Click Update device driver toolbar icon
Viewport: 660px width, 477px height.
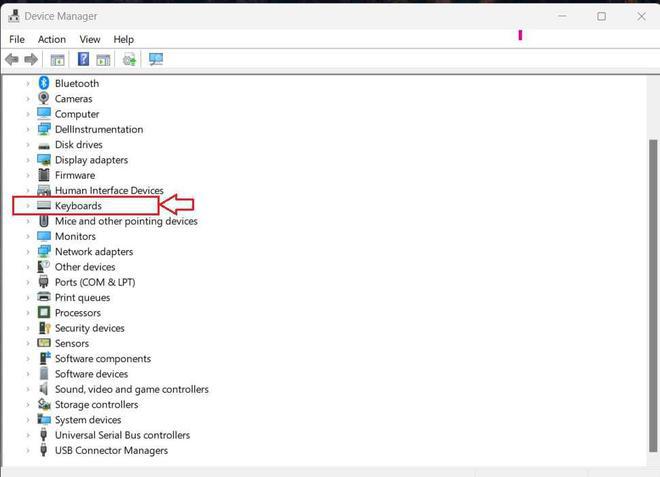click(129, 60)
